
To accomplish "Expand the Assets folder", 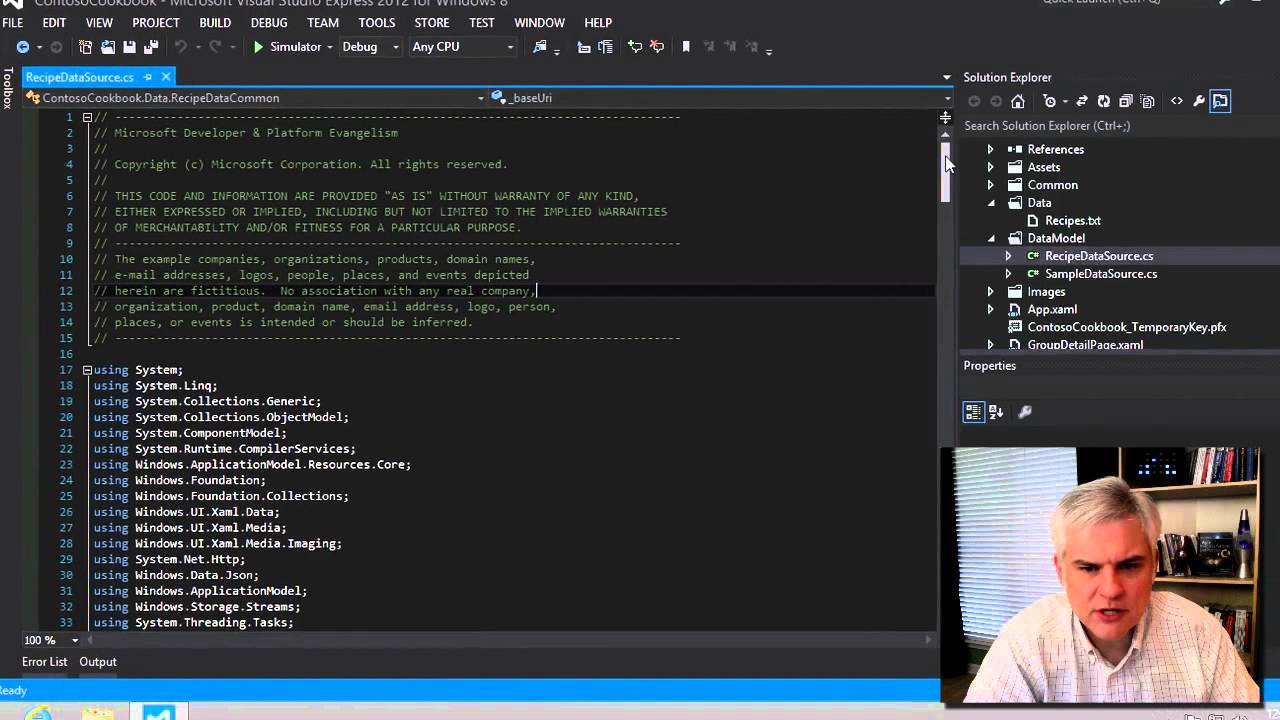I will click(x=990, y=167).
